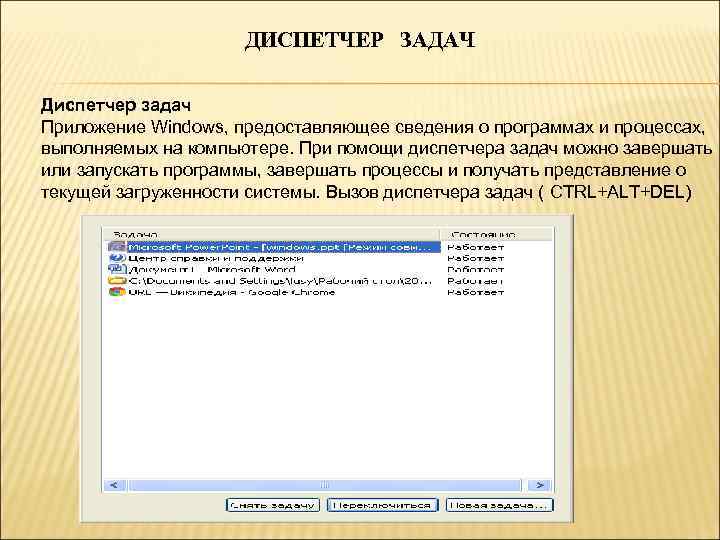
Task: Select the C:\Documents and Settings task row
Action: pyautogui.click(x=280, y=281)
